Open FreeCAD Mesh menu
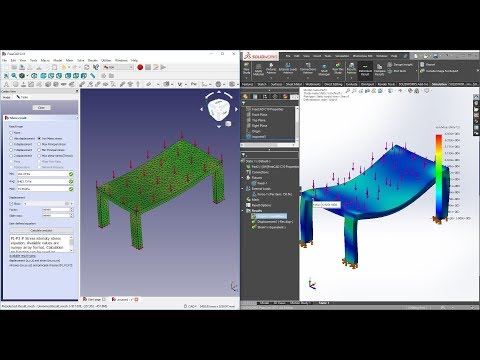480x360 pixels. [x=69, y=60]
